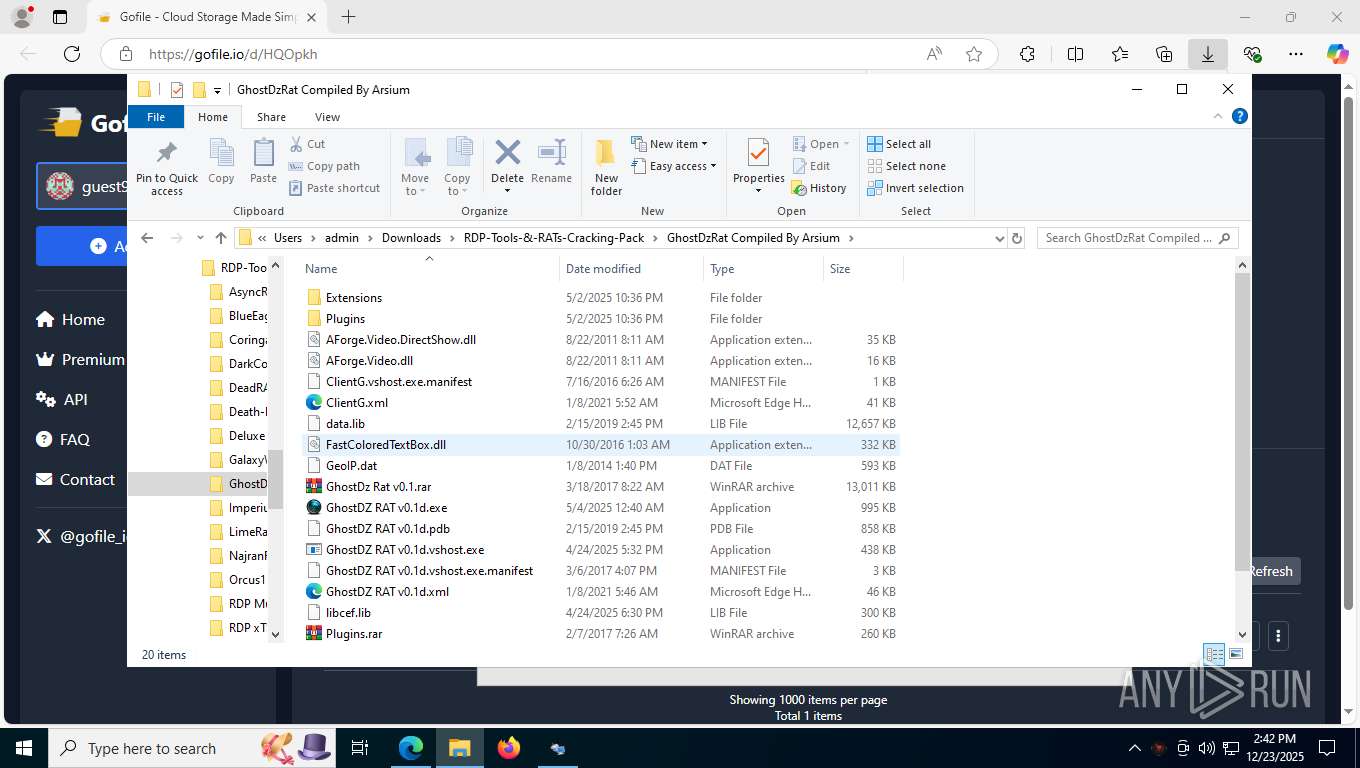Click the Paste ribbon icon

[263, 163]
